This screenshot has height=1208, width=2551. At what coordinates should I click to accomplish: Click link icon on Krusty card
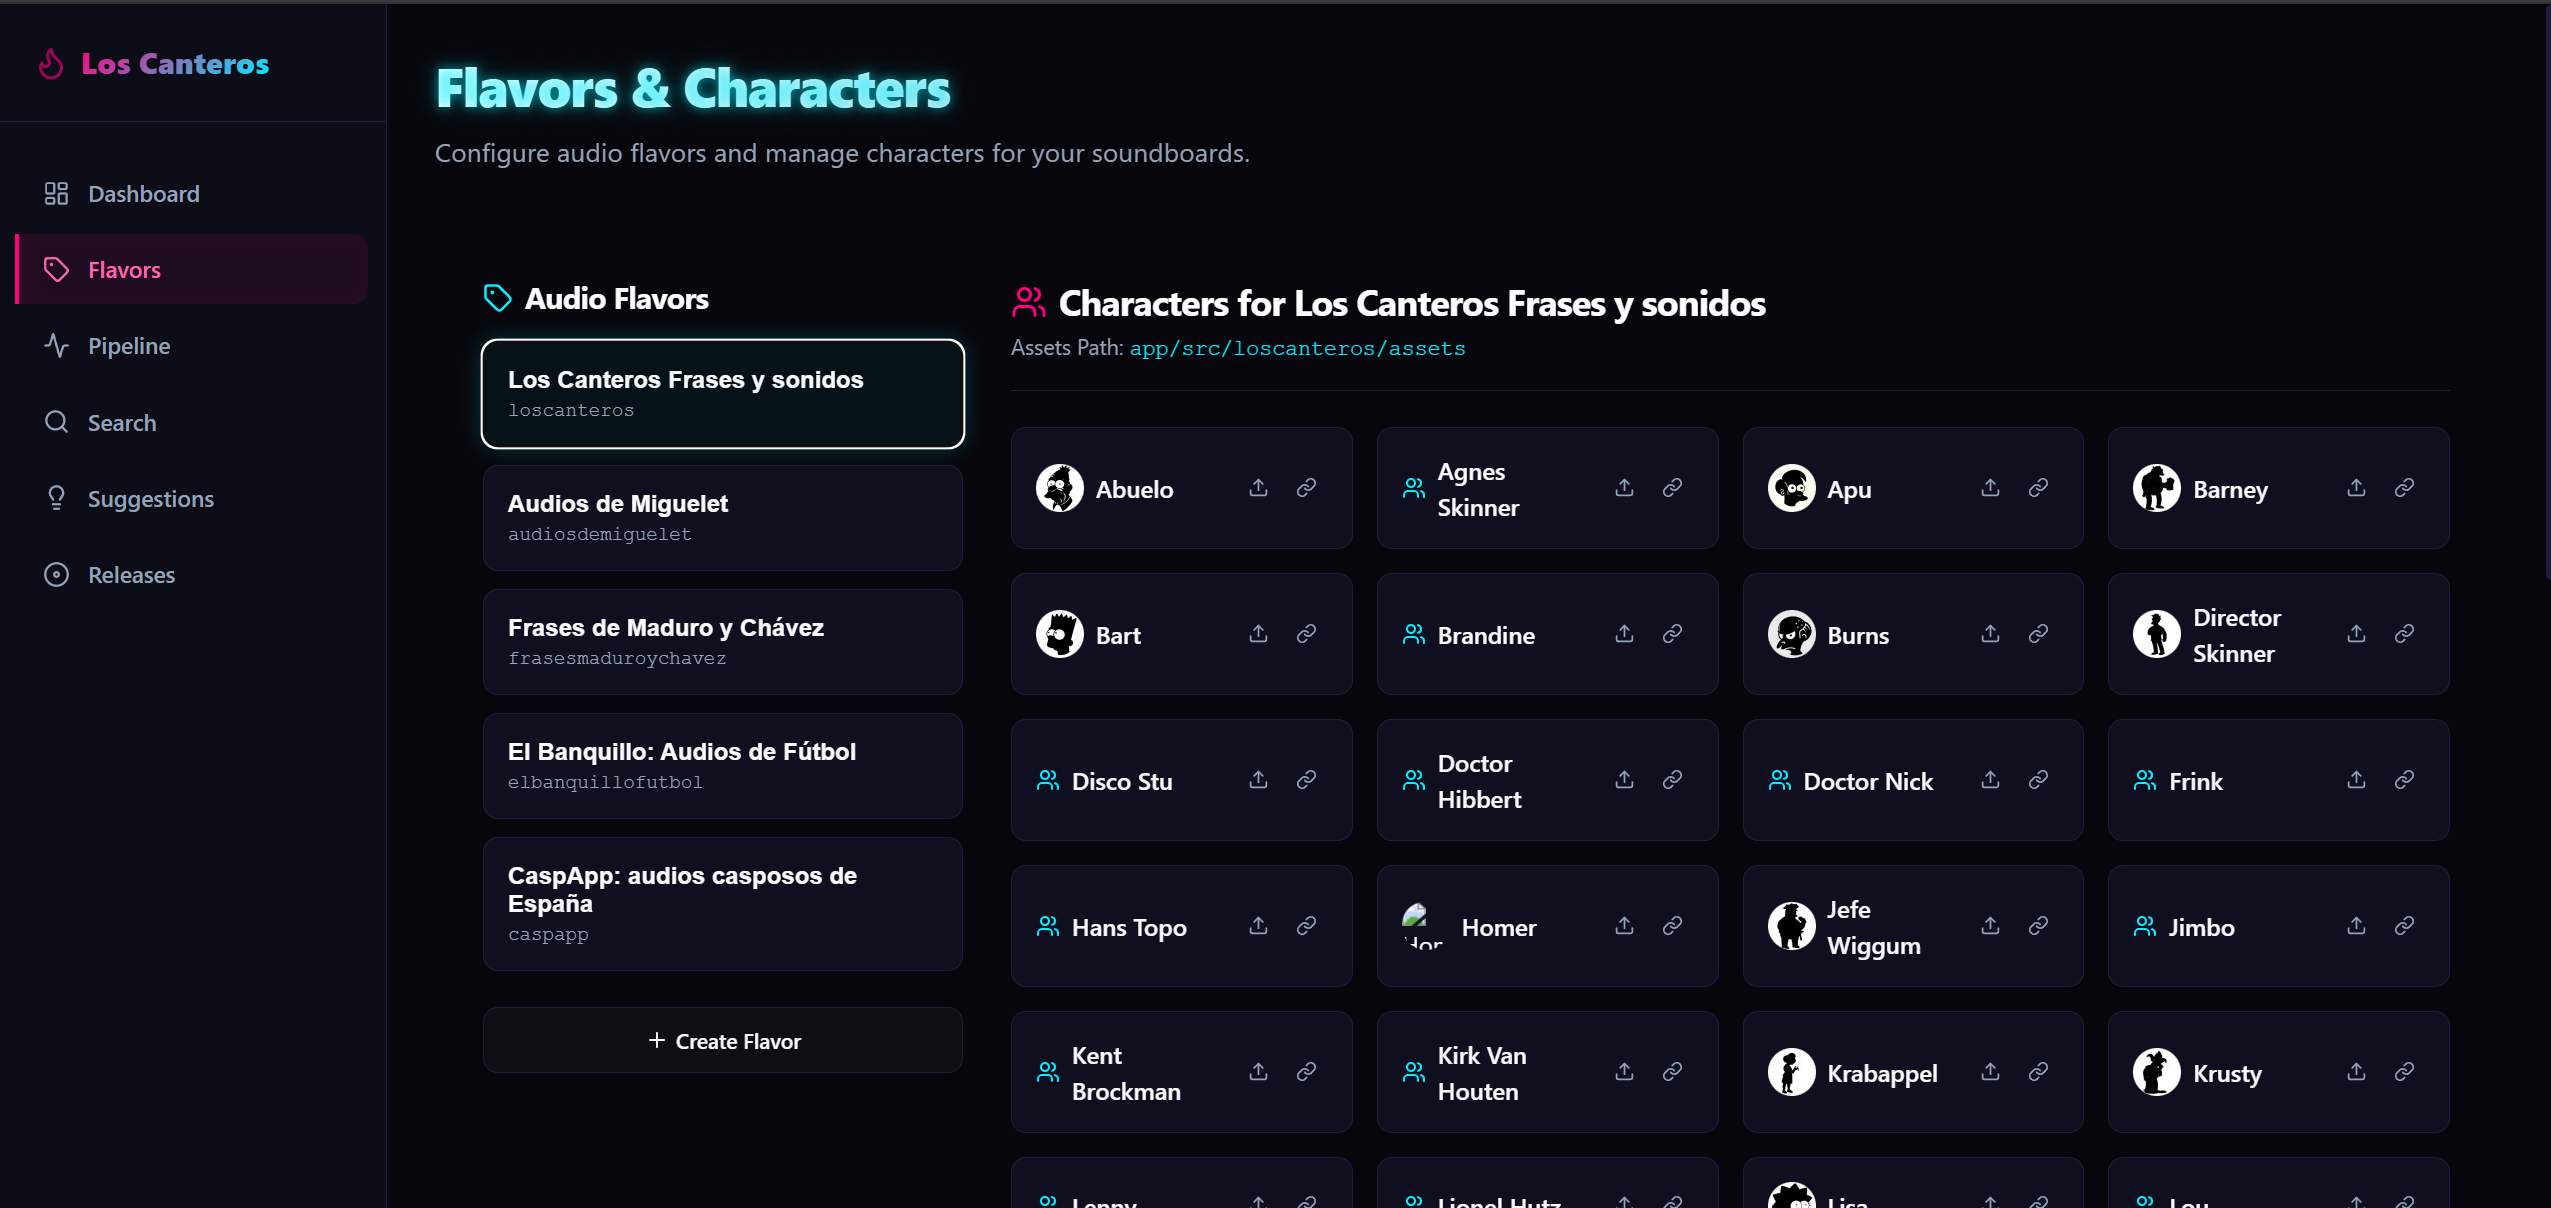point(2404,1071)
